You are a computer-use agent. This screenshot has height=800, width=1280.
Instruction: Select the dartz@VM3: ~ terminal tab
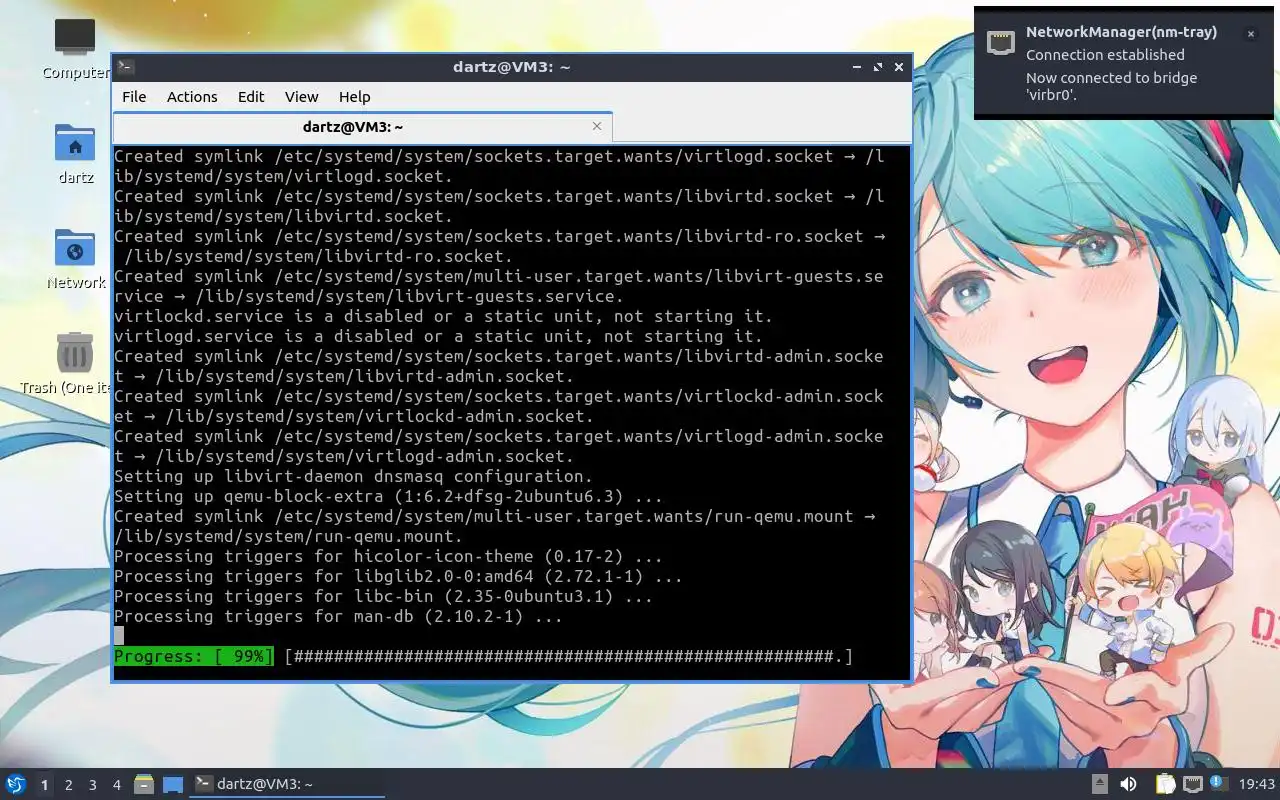pos(362,127)
